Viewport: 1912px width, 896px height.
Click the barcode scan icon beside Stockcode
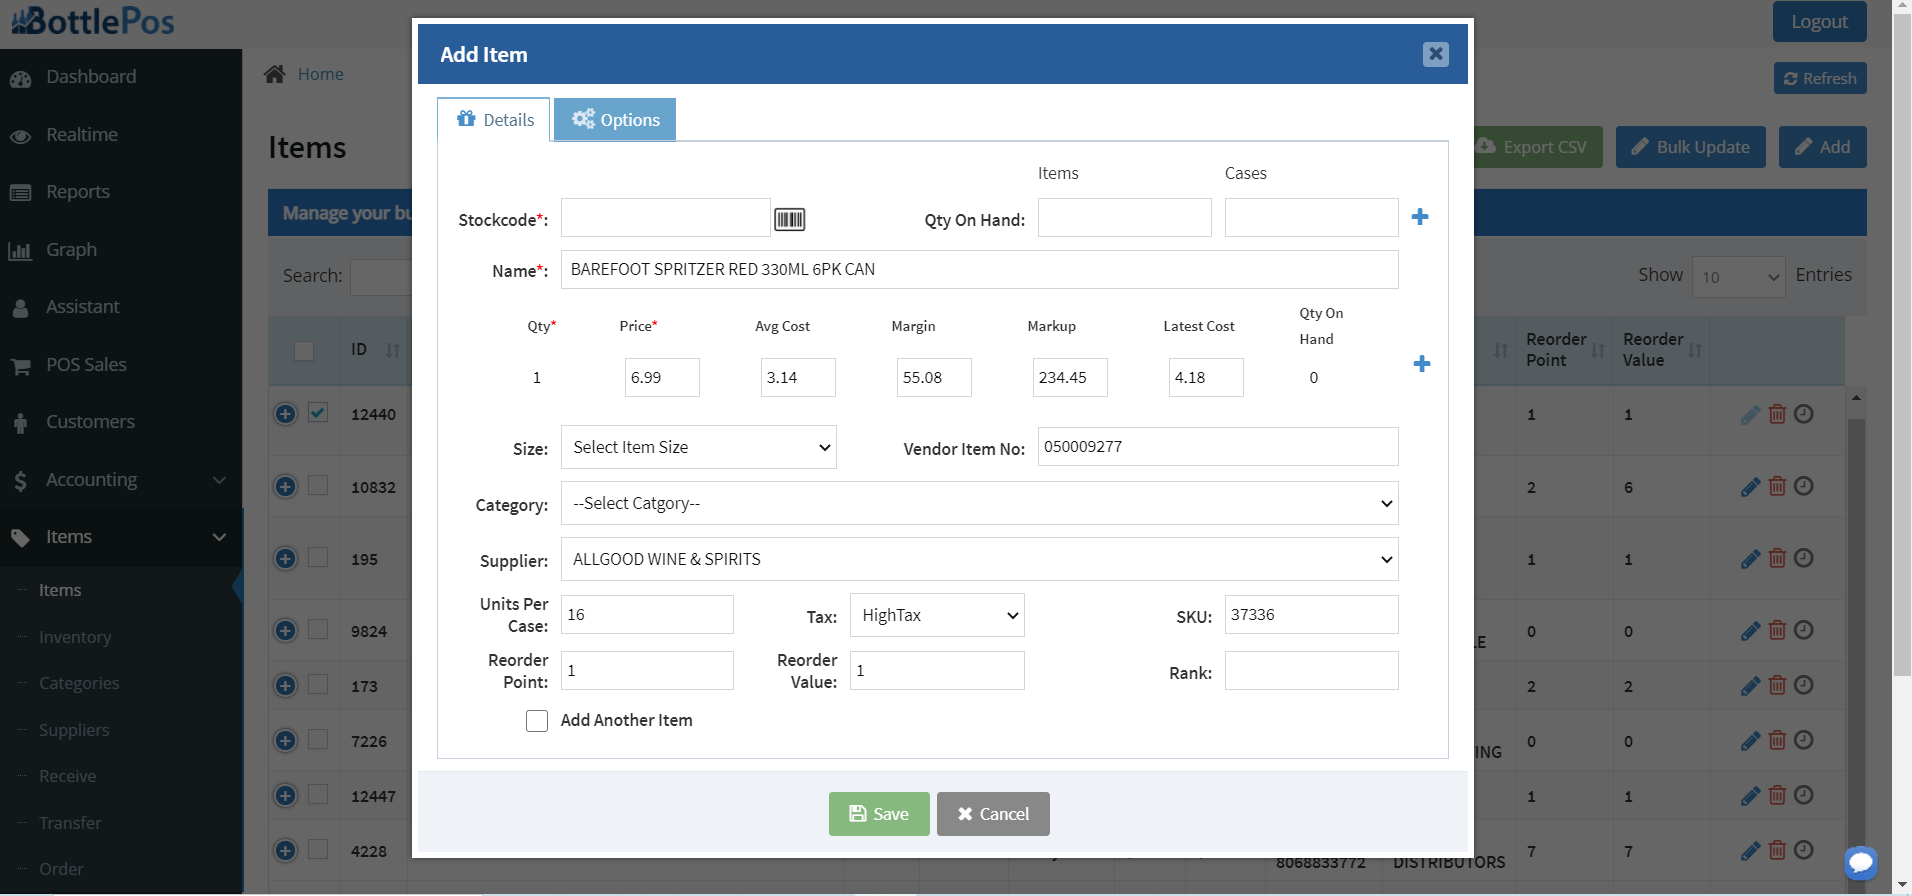(x=789, y=219)
